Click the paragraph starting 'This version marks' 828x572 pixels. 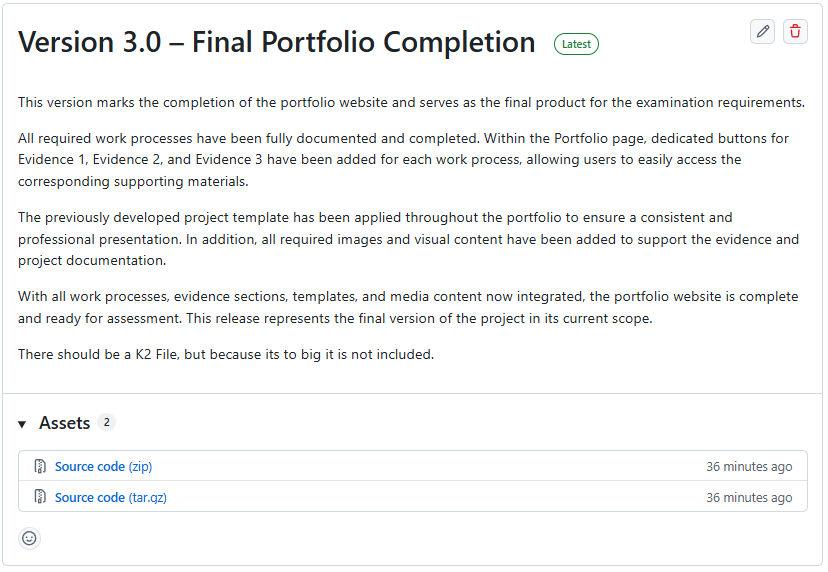[x=411, y=102]
